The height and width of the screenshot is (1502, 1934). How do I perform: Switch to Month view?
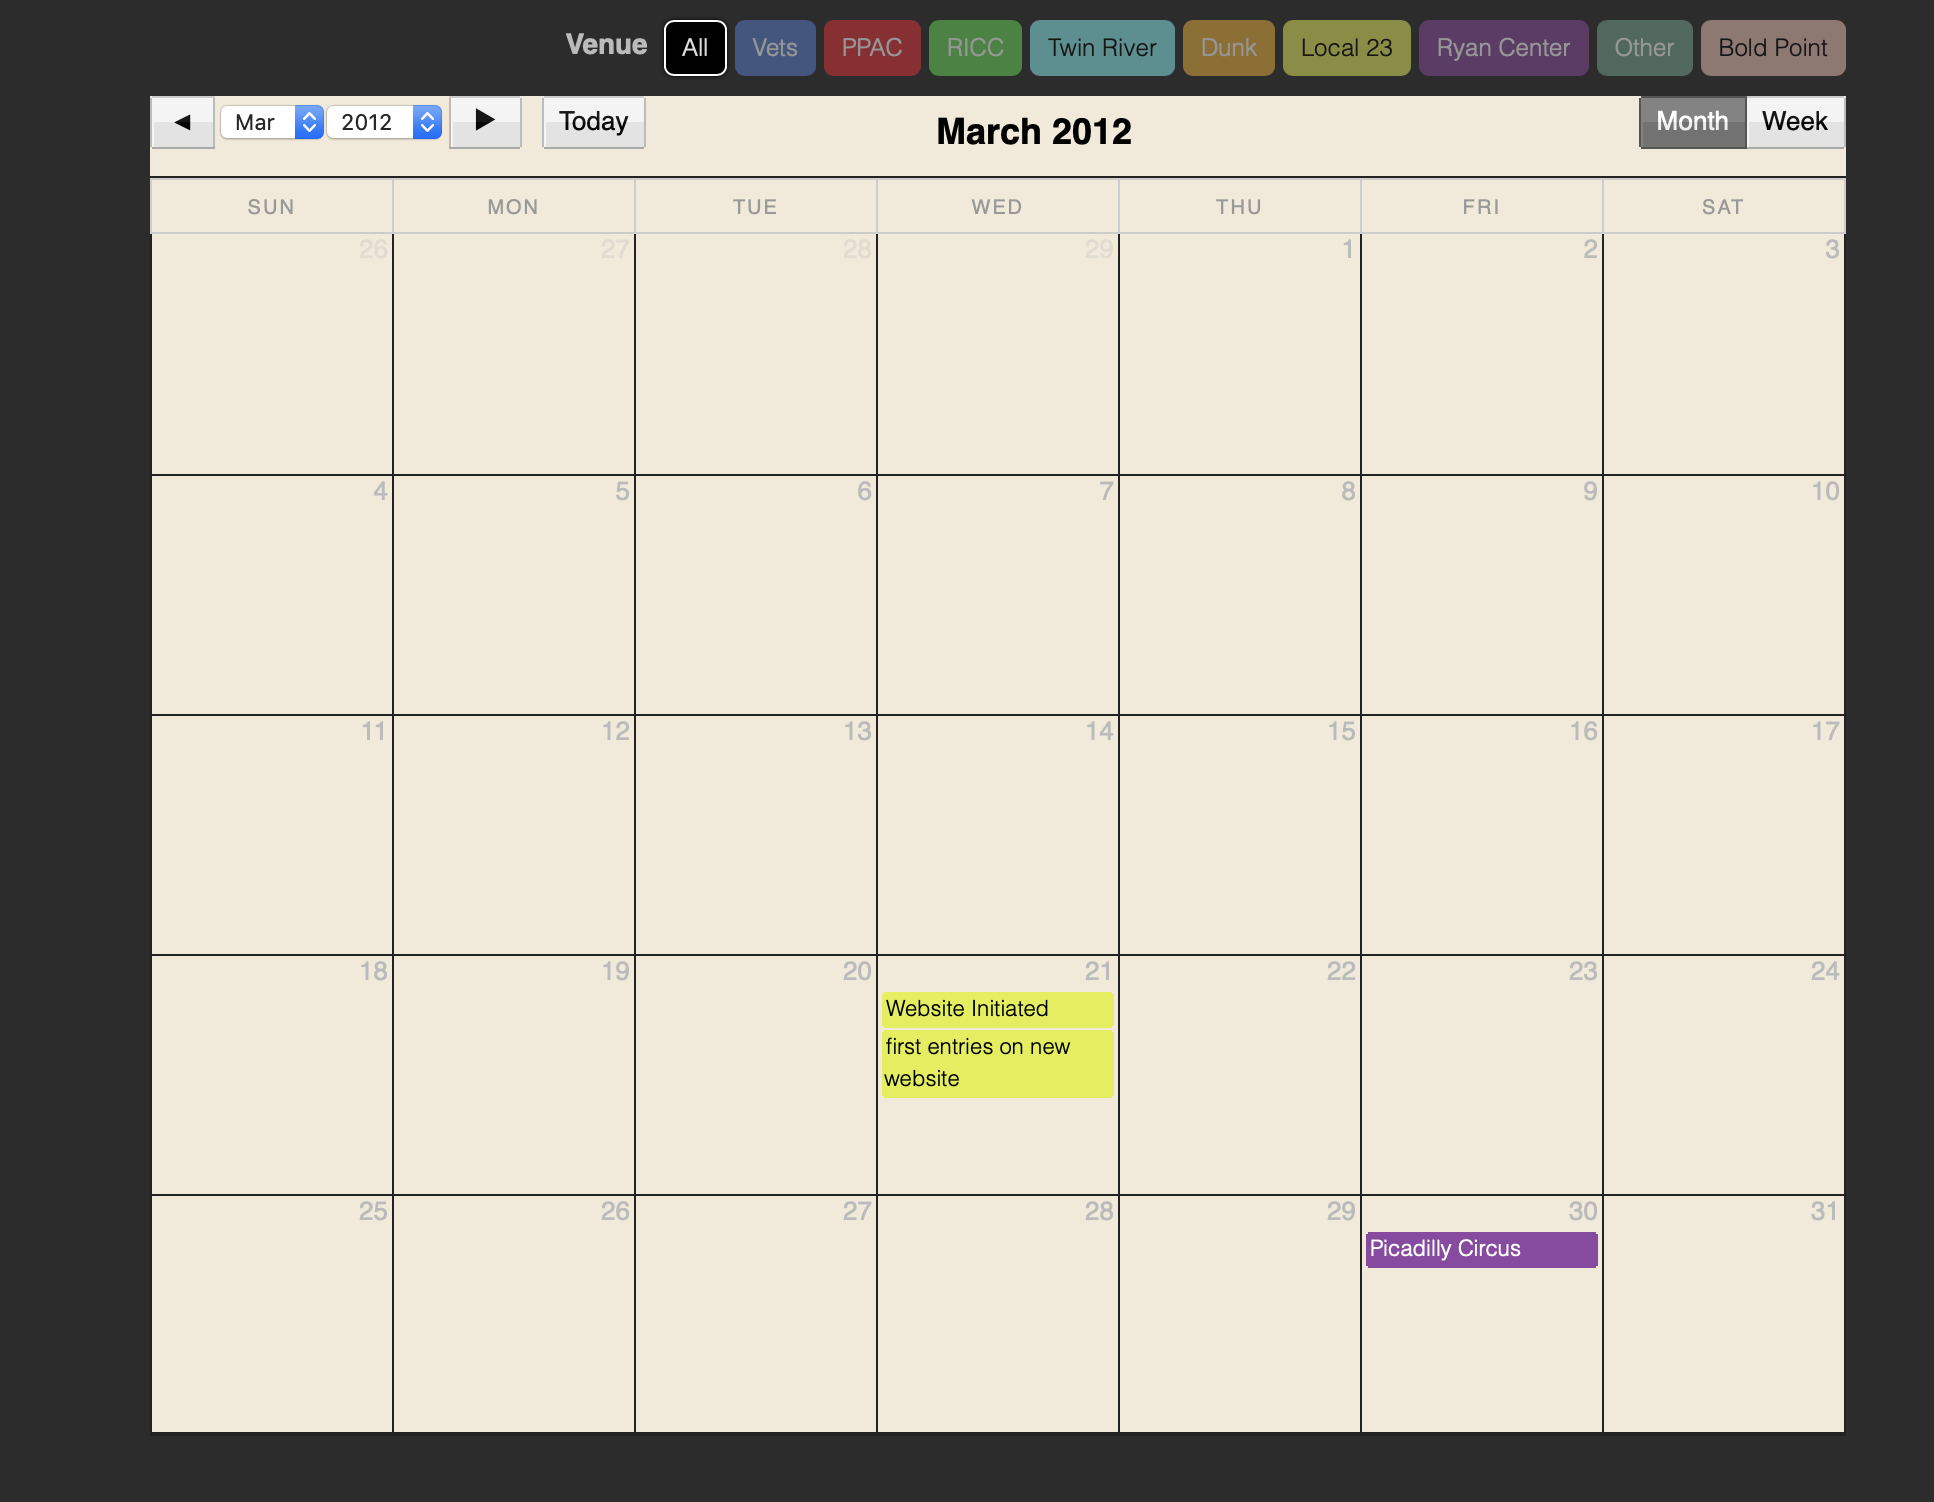pos(1692,122)
